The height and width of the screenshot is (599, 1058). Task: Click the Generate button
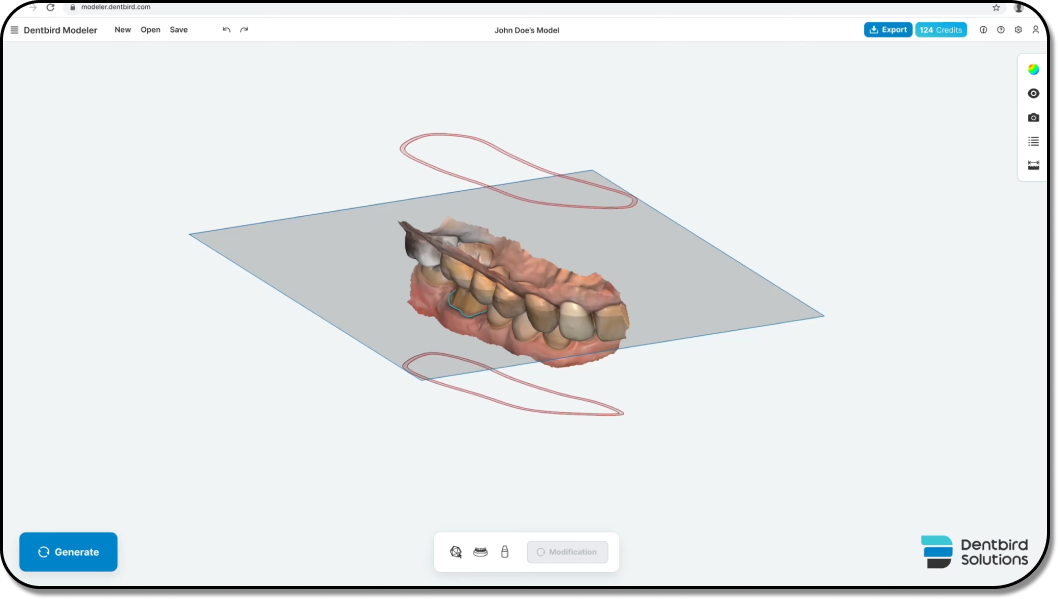(68, 552)
